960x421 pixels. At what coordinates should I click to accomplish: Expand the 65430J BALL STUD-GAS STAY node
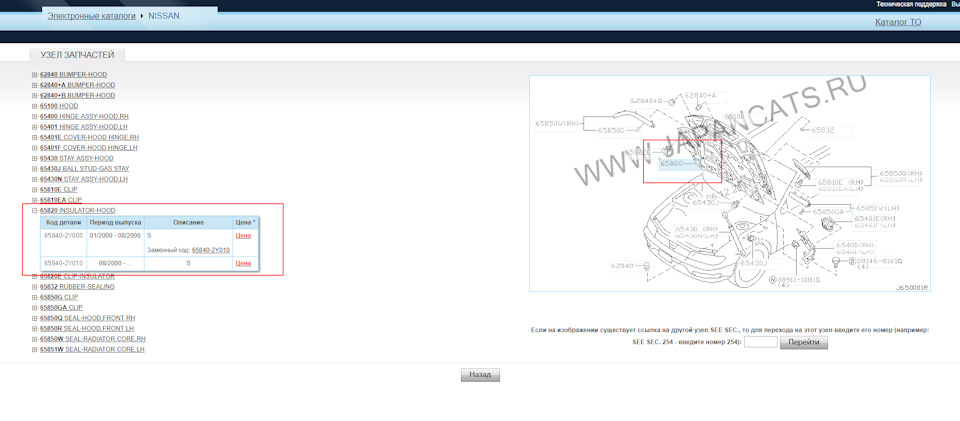(x=34, y=168)
